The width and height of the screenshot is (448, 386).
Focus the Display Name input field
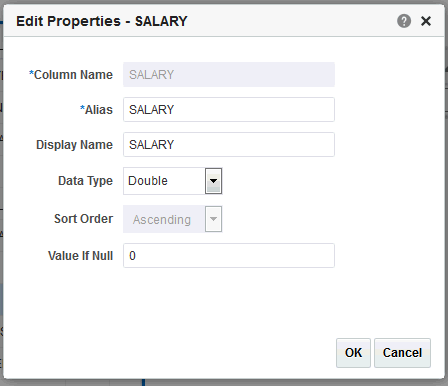tap(229, 145)
